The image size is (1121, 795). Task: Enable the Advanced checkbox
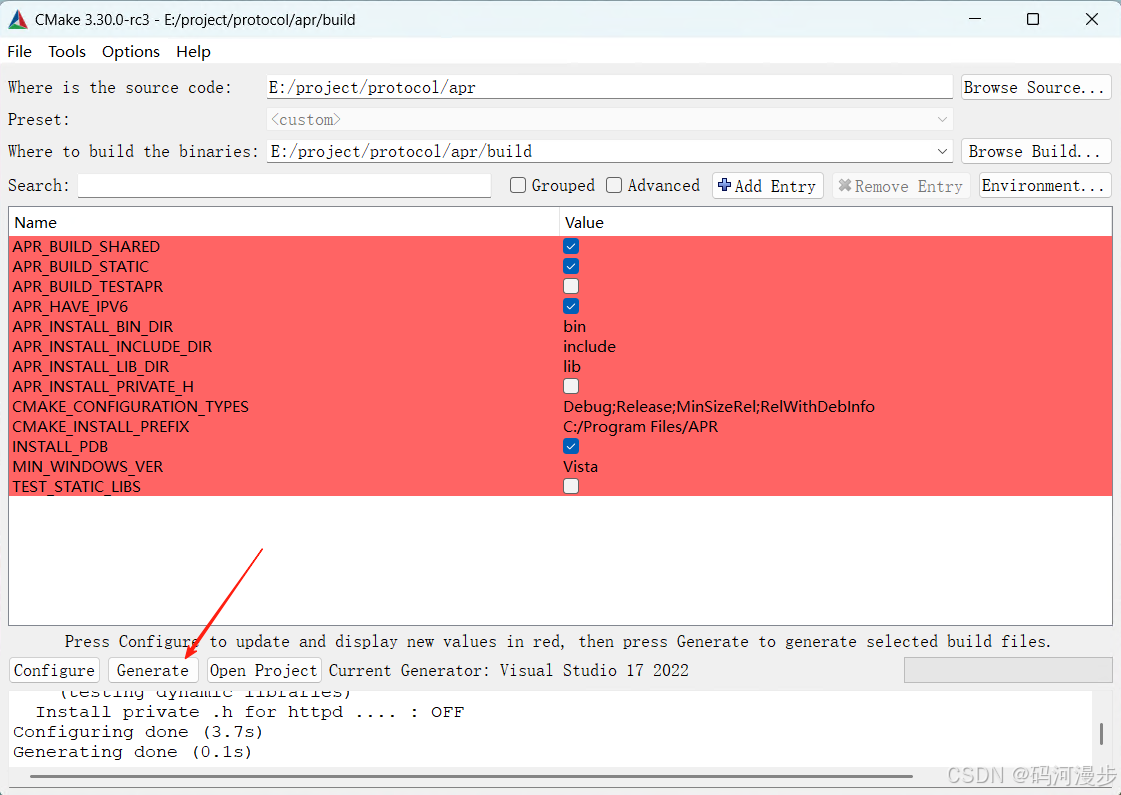point(613,185)
